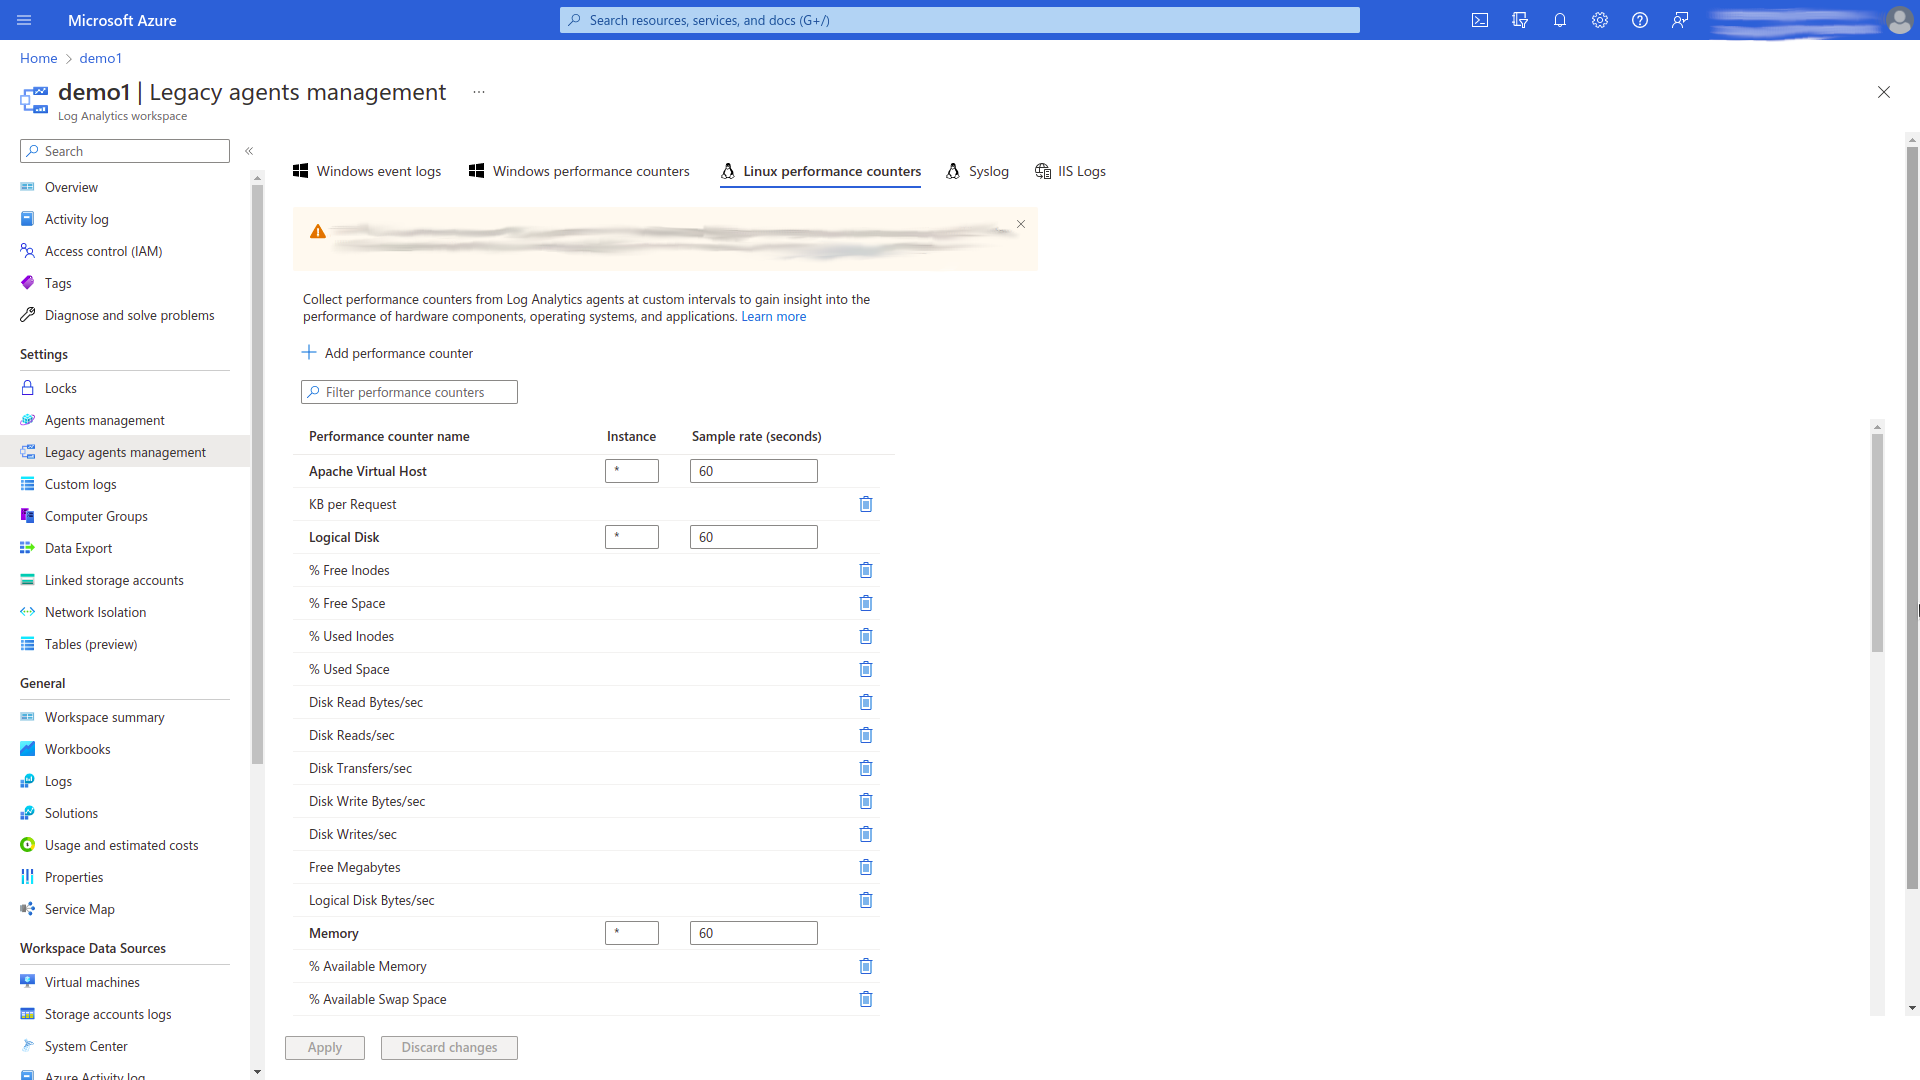Switch to Windows performance counters tab
The height and width of the screenshot is (1080, 1920).
click(579, 171)
